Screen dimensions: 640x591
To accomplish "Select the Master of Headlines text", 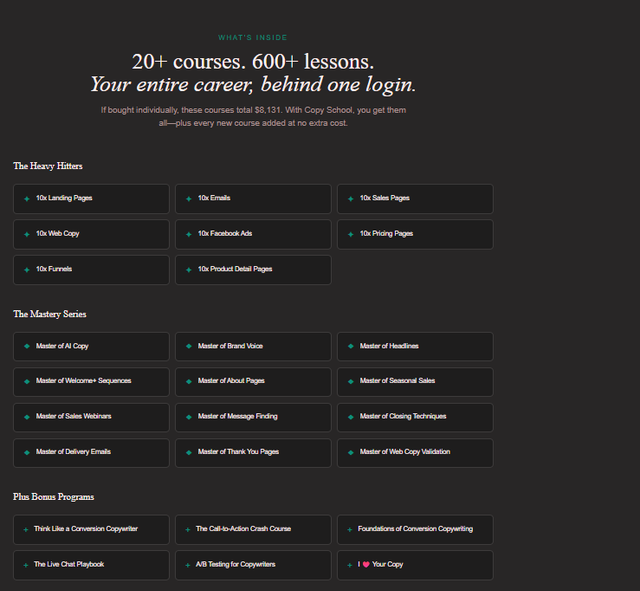I will point(389,346).
